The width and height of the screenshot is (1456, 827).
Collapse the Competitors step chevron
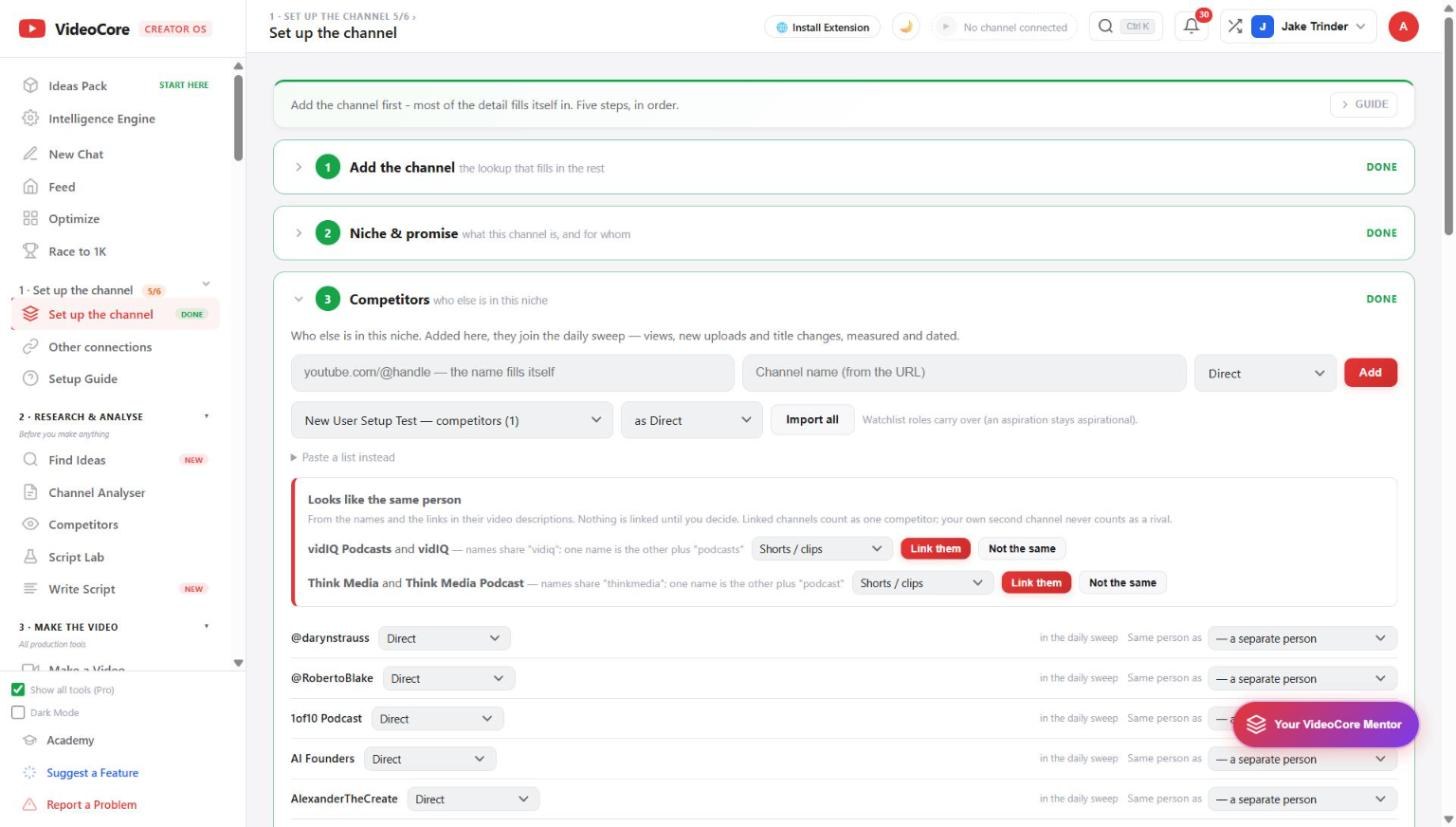coord(298,299)
